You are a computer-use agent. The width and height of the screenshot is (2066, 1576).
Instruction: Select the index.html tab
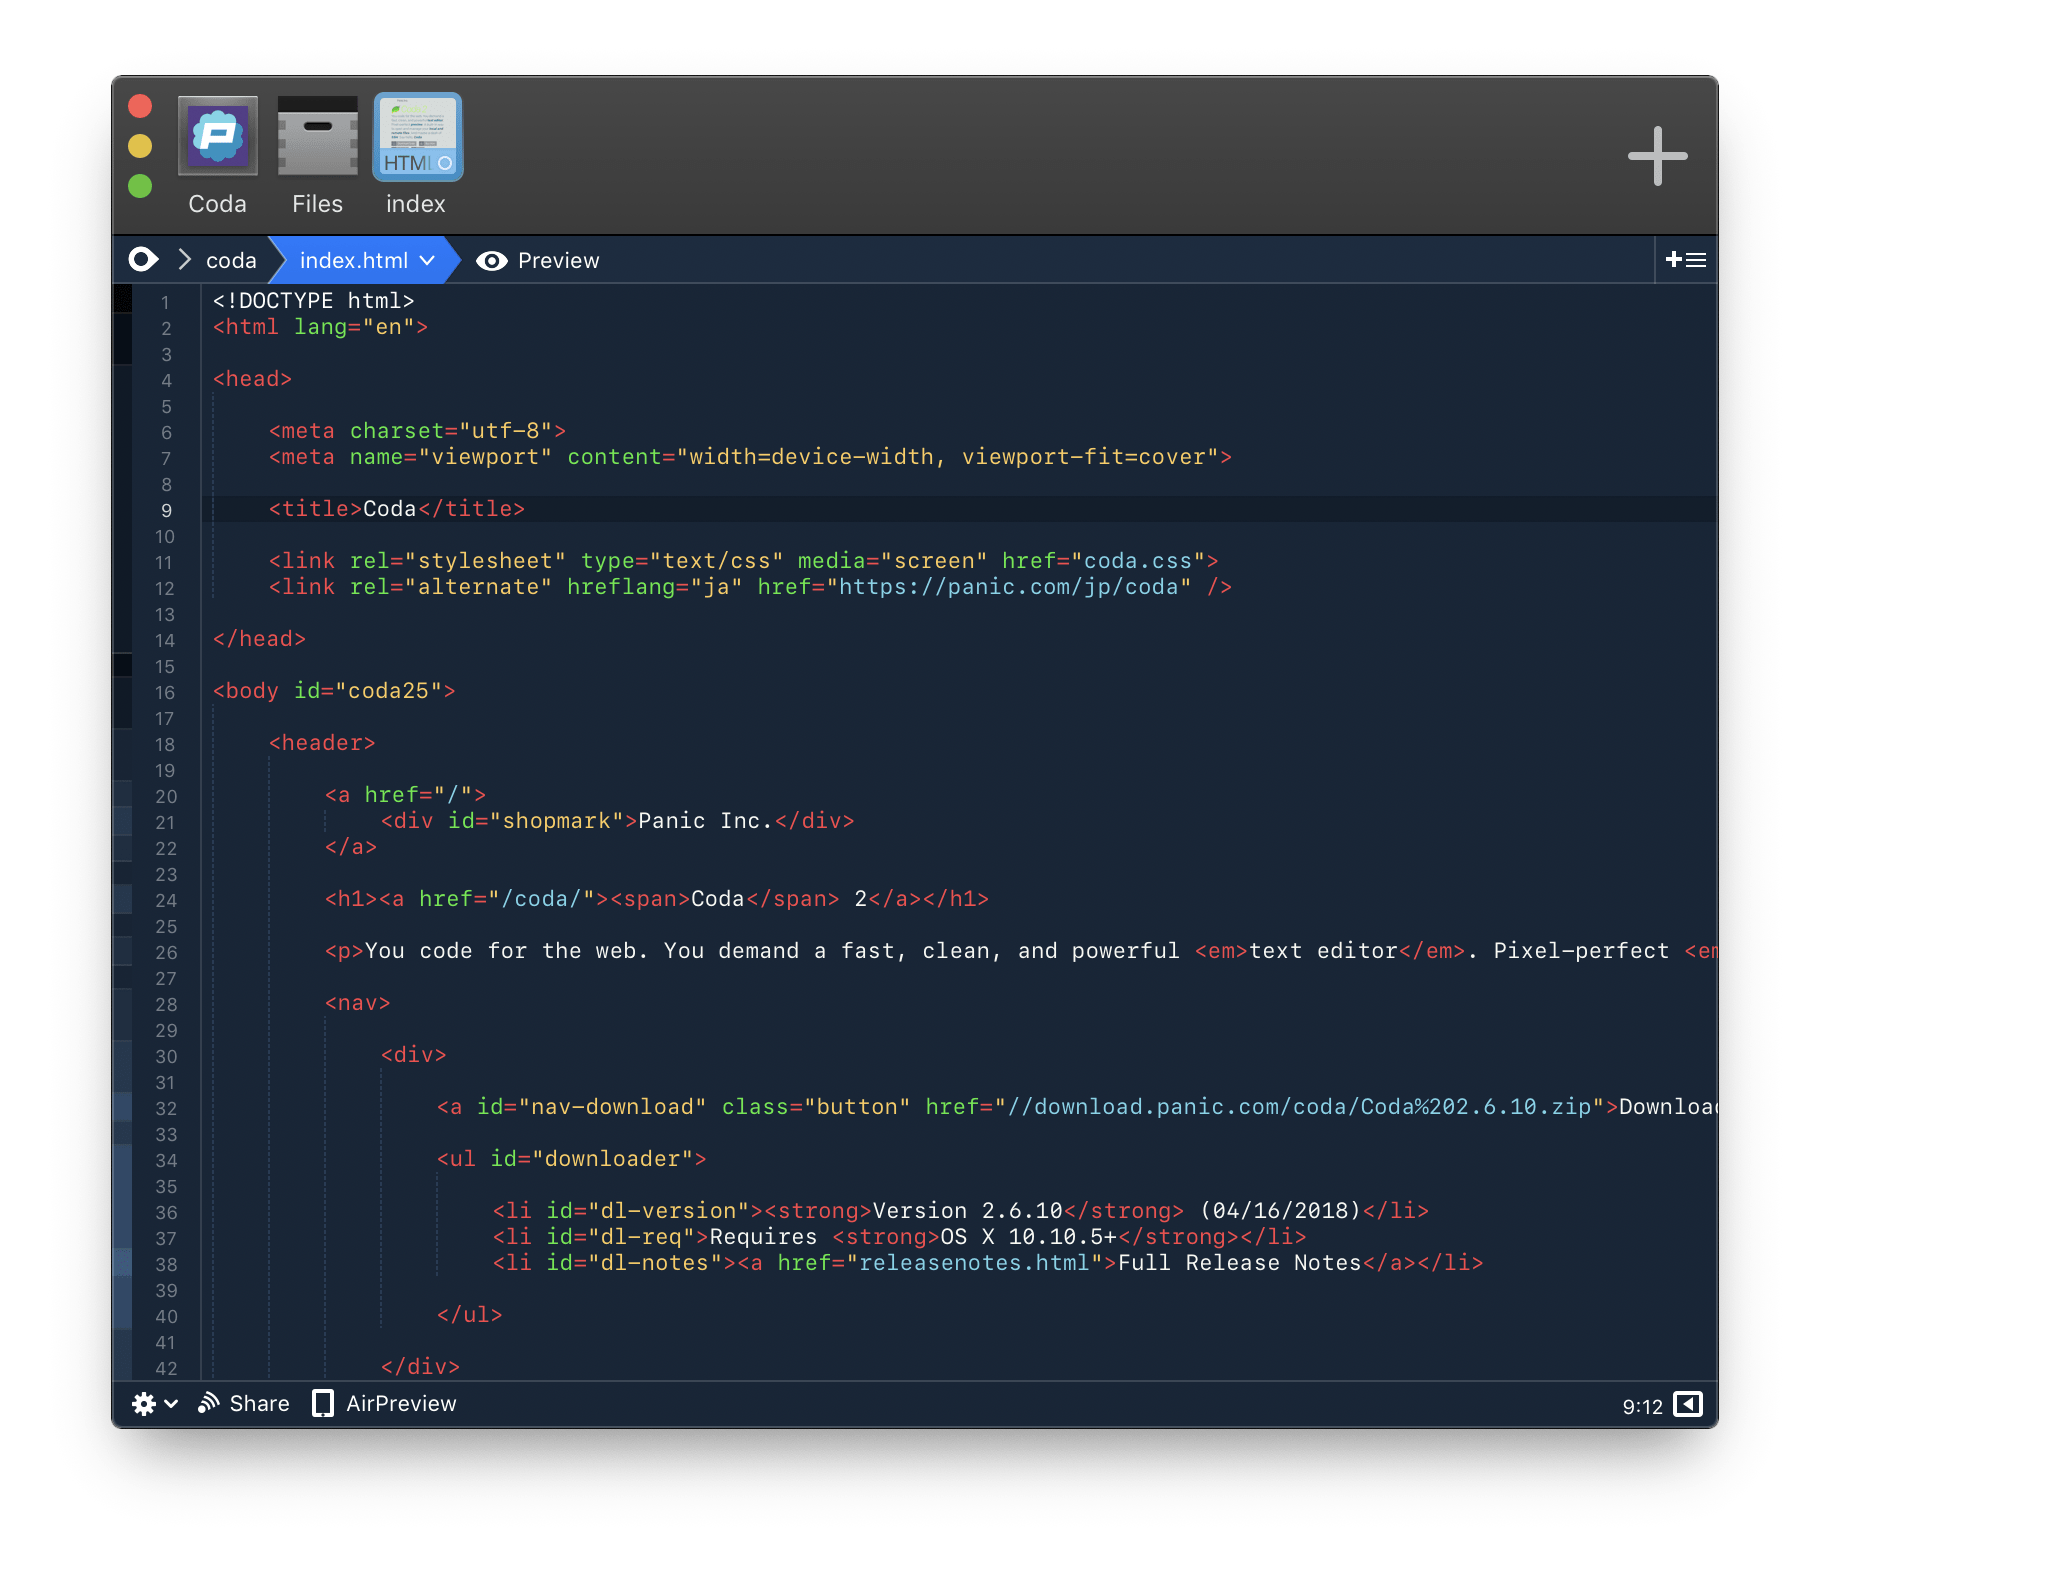pos(356,260)
